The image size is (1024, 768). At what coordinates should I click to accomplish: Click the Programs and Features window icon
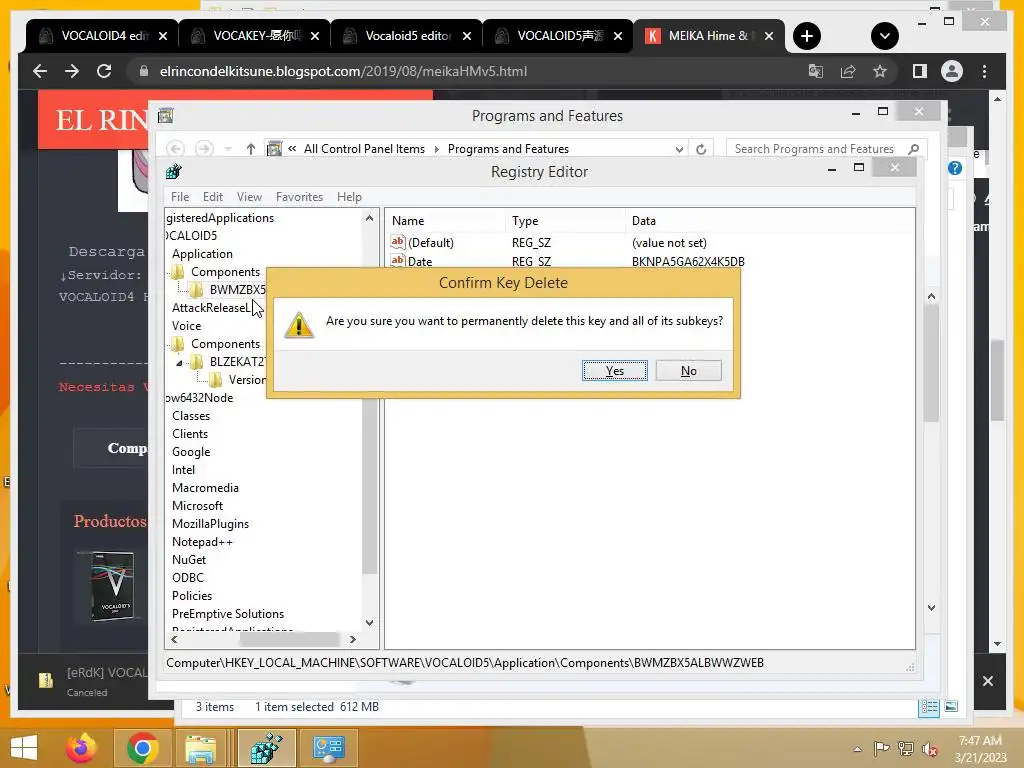click(x=166, y=116)
